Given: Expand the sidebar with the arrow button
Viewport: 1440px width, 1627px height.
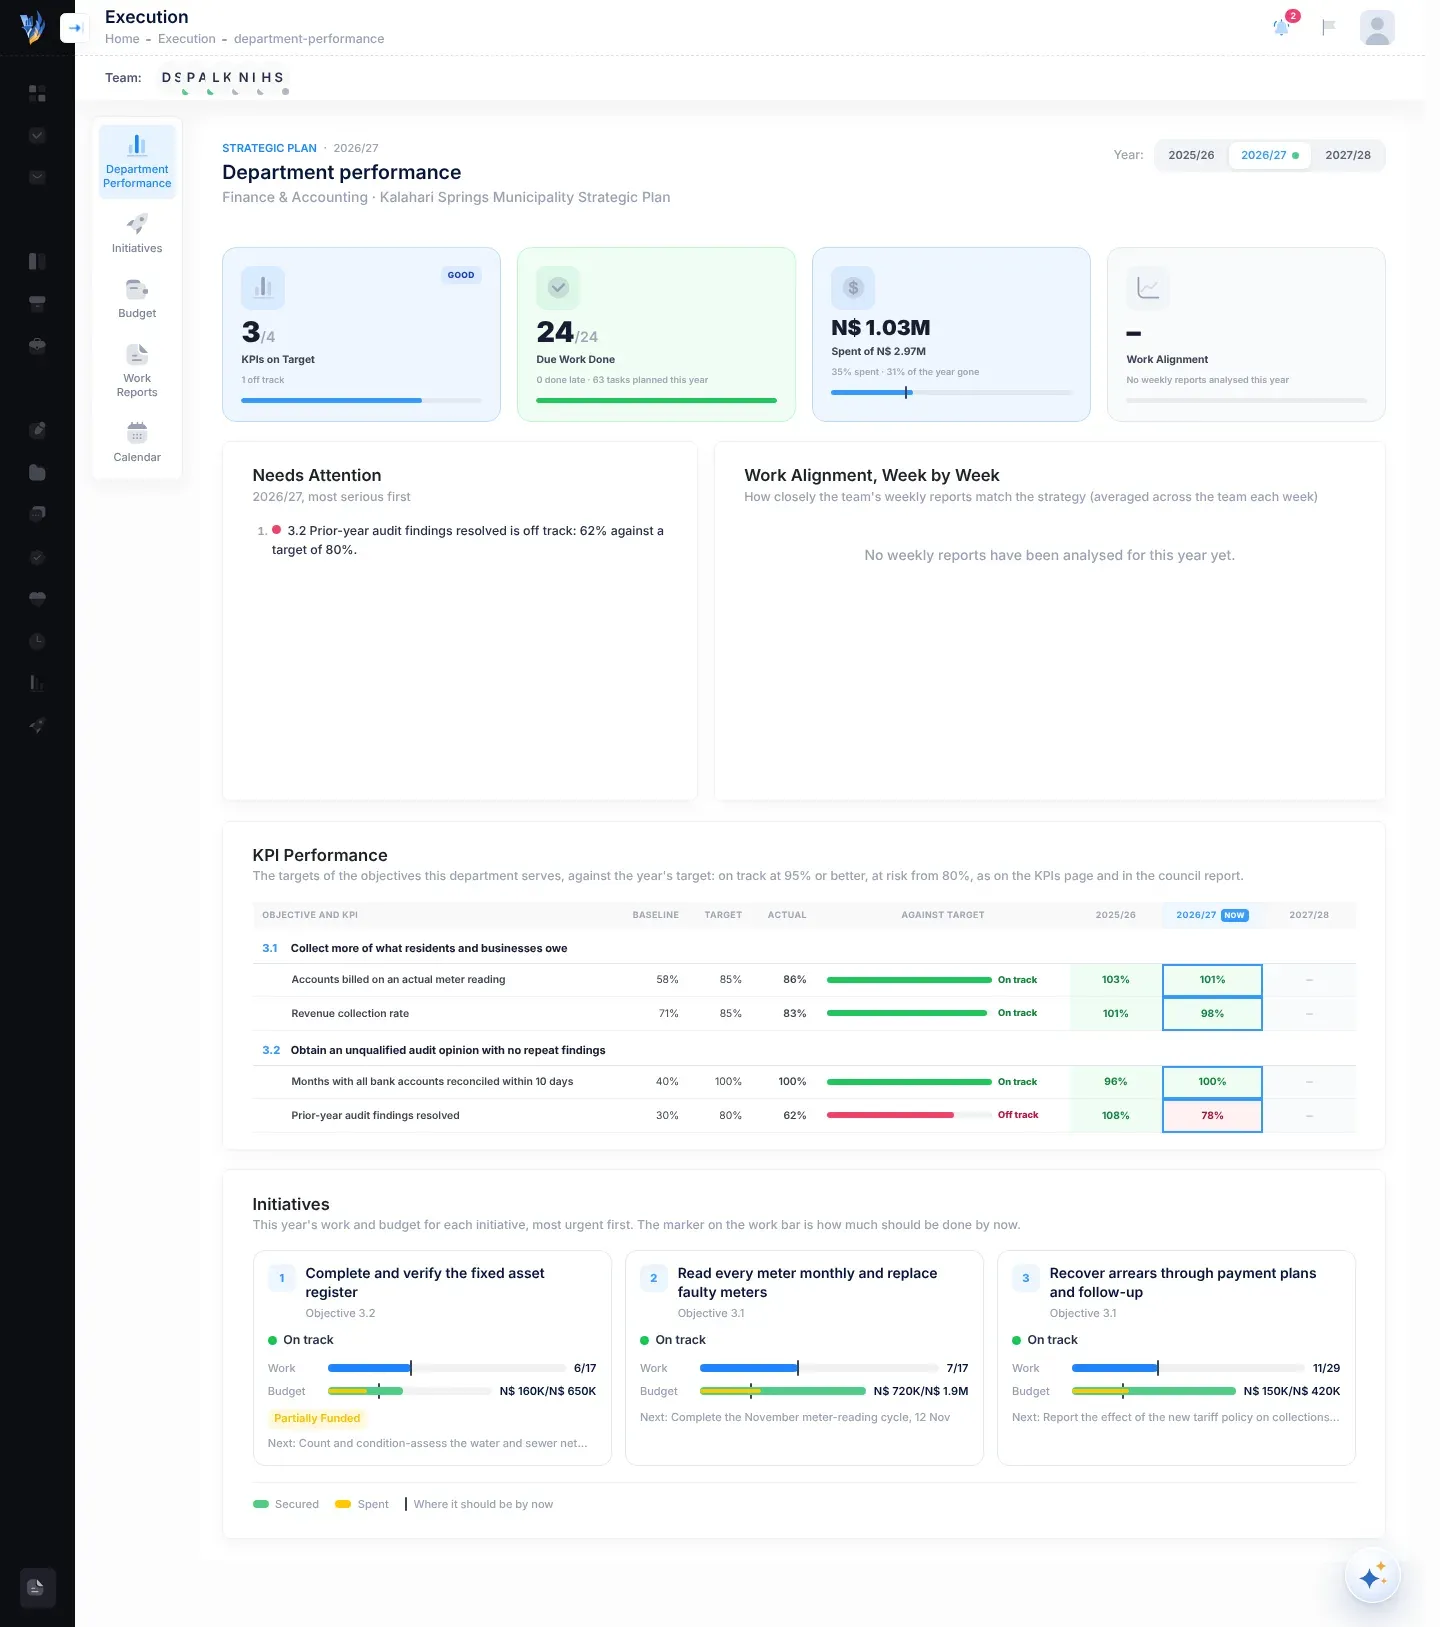Looking at the screenshot, I should point(74,28).
